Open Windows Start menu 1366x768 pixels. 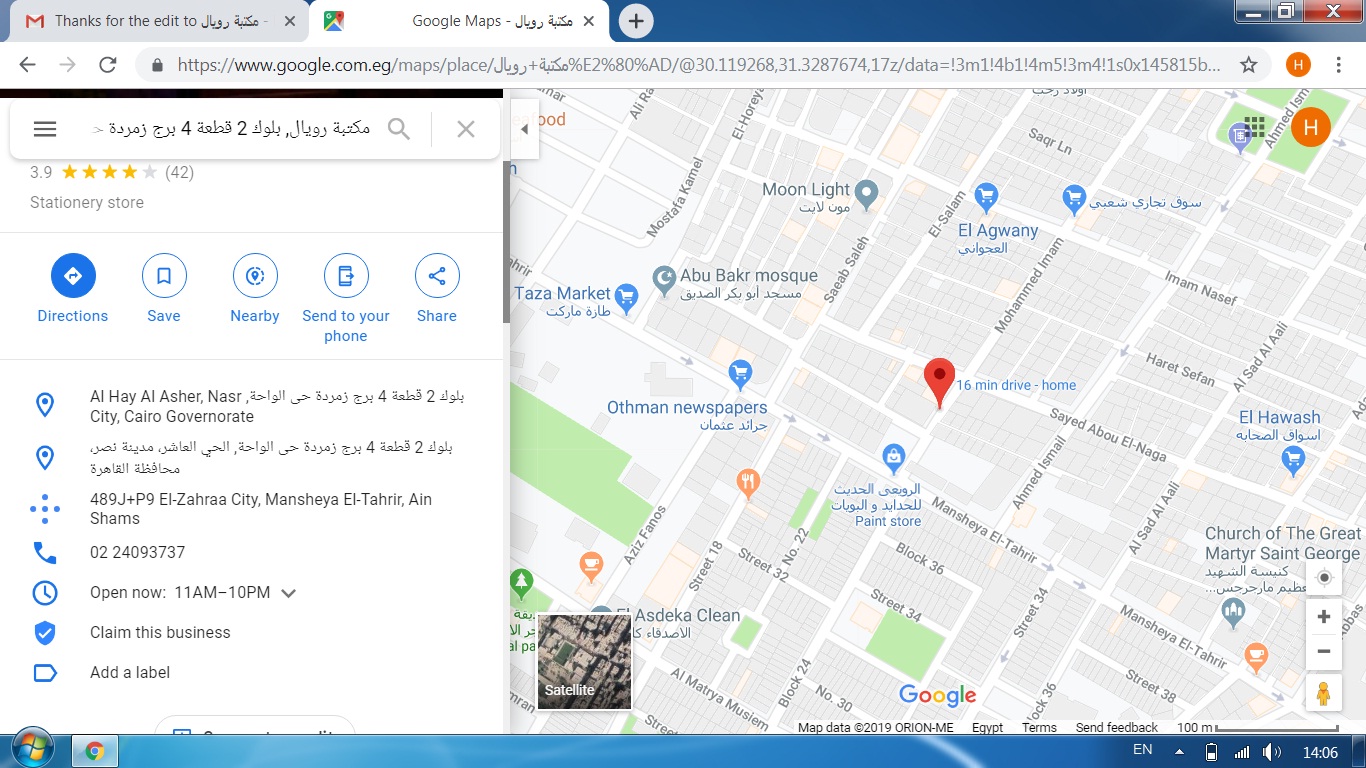(x=34, y=750)
